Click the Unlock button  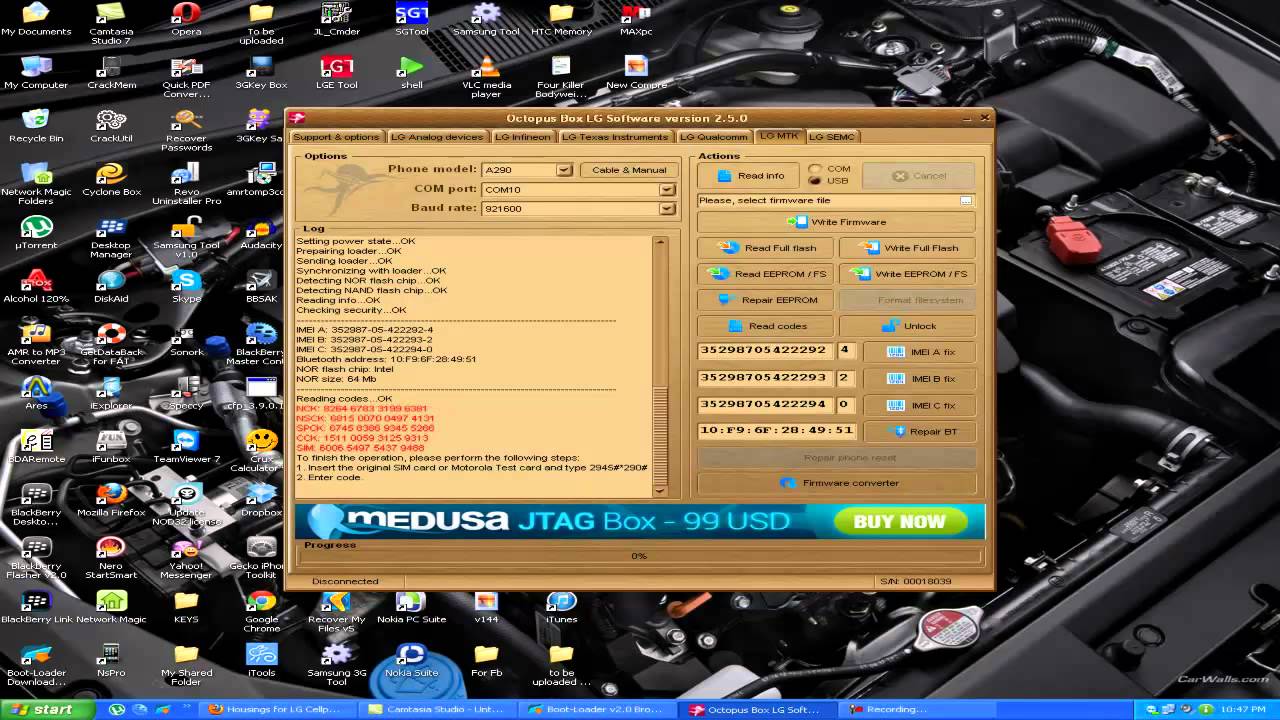[x=907, y=326]
